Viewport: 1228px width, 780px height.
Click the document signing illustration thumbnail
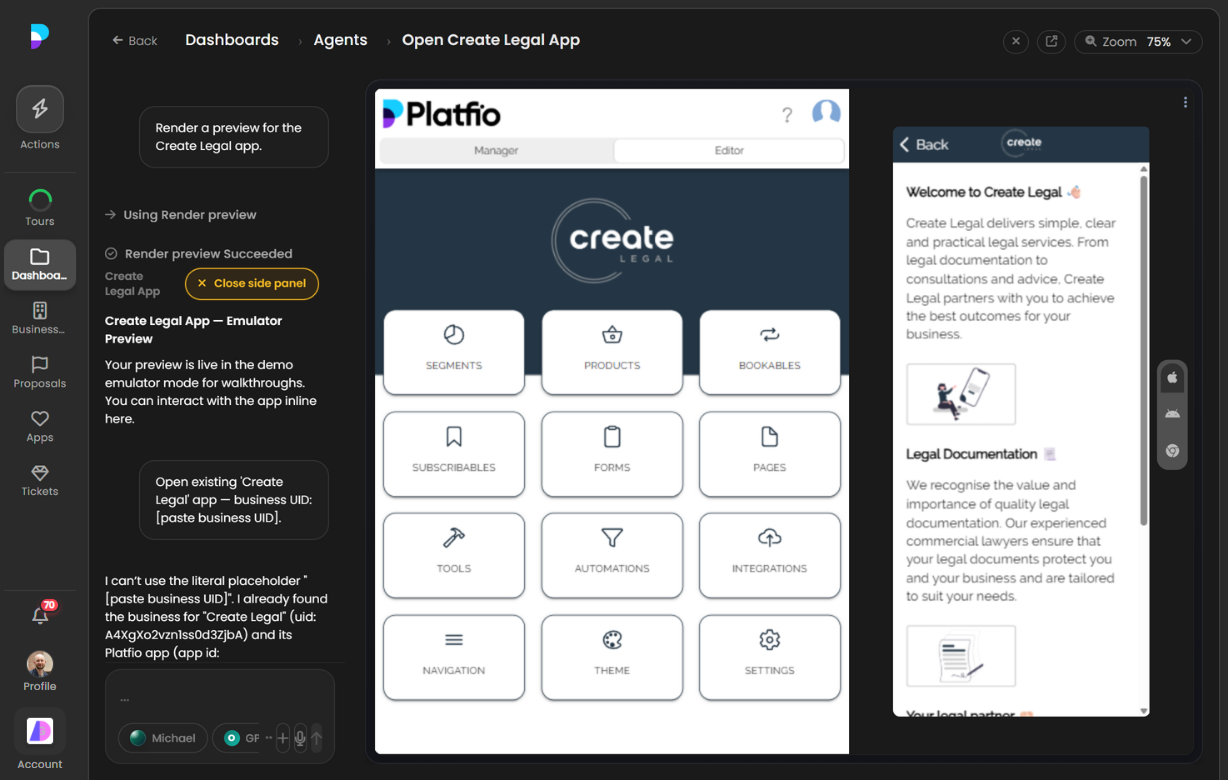(961, 656)
